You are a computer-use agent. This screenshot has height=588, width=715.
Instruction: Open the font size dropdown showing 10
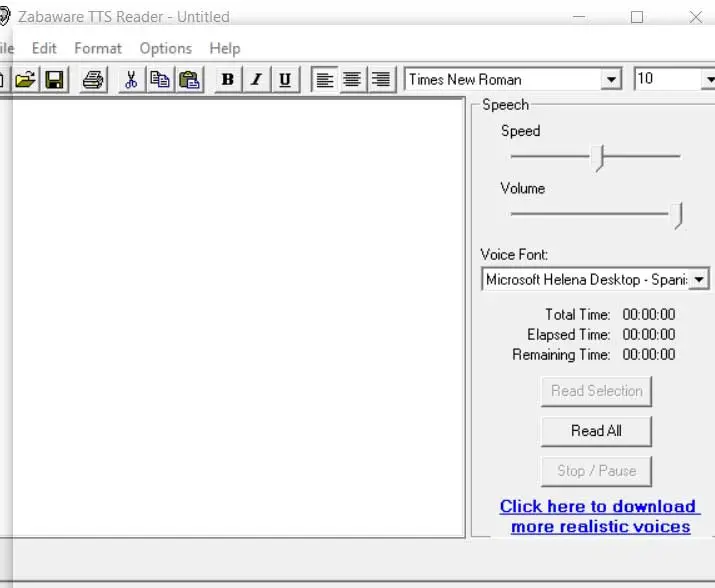coord(709,80)
